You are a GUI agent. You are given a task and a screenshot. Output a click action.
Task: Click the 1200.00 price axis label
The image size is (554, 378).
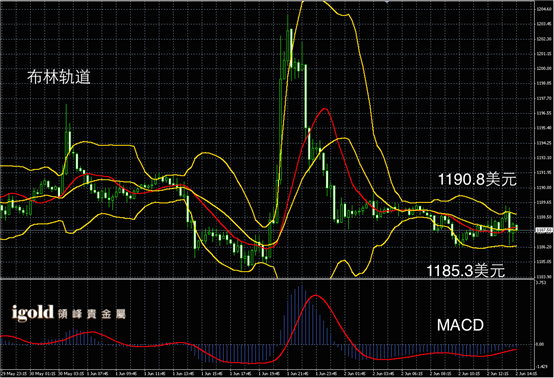pyautogui.click(x=544, y=68)
